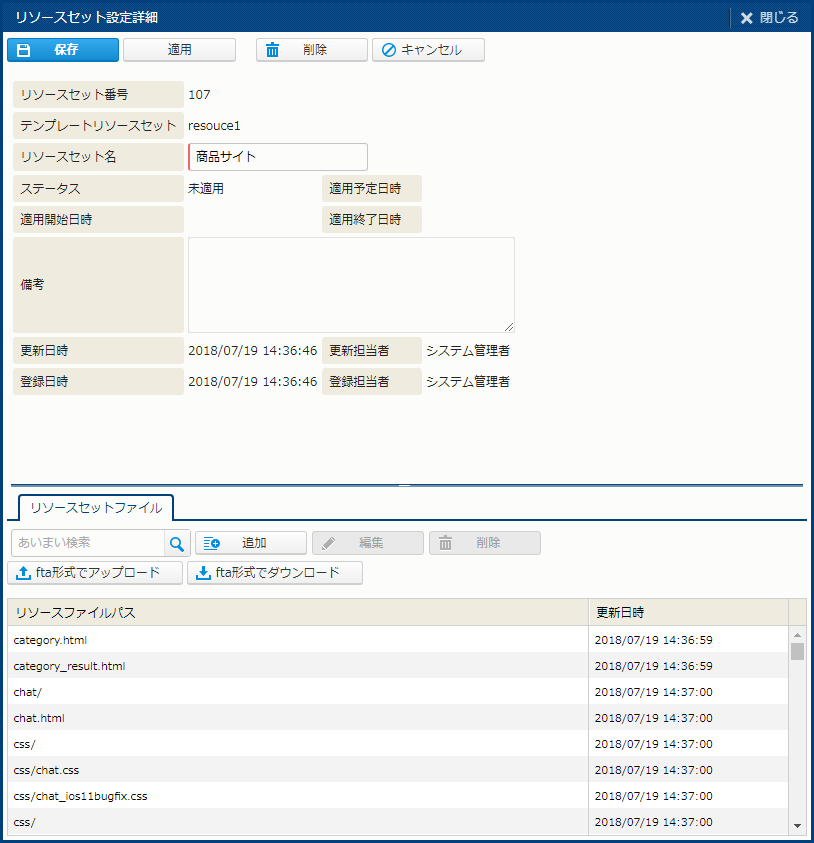This screenshot has width=814, height=843.
Task: Sort by 更新日時 column header
Action: [688, 612]
